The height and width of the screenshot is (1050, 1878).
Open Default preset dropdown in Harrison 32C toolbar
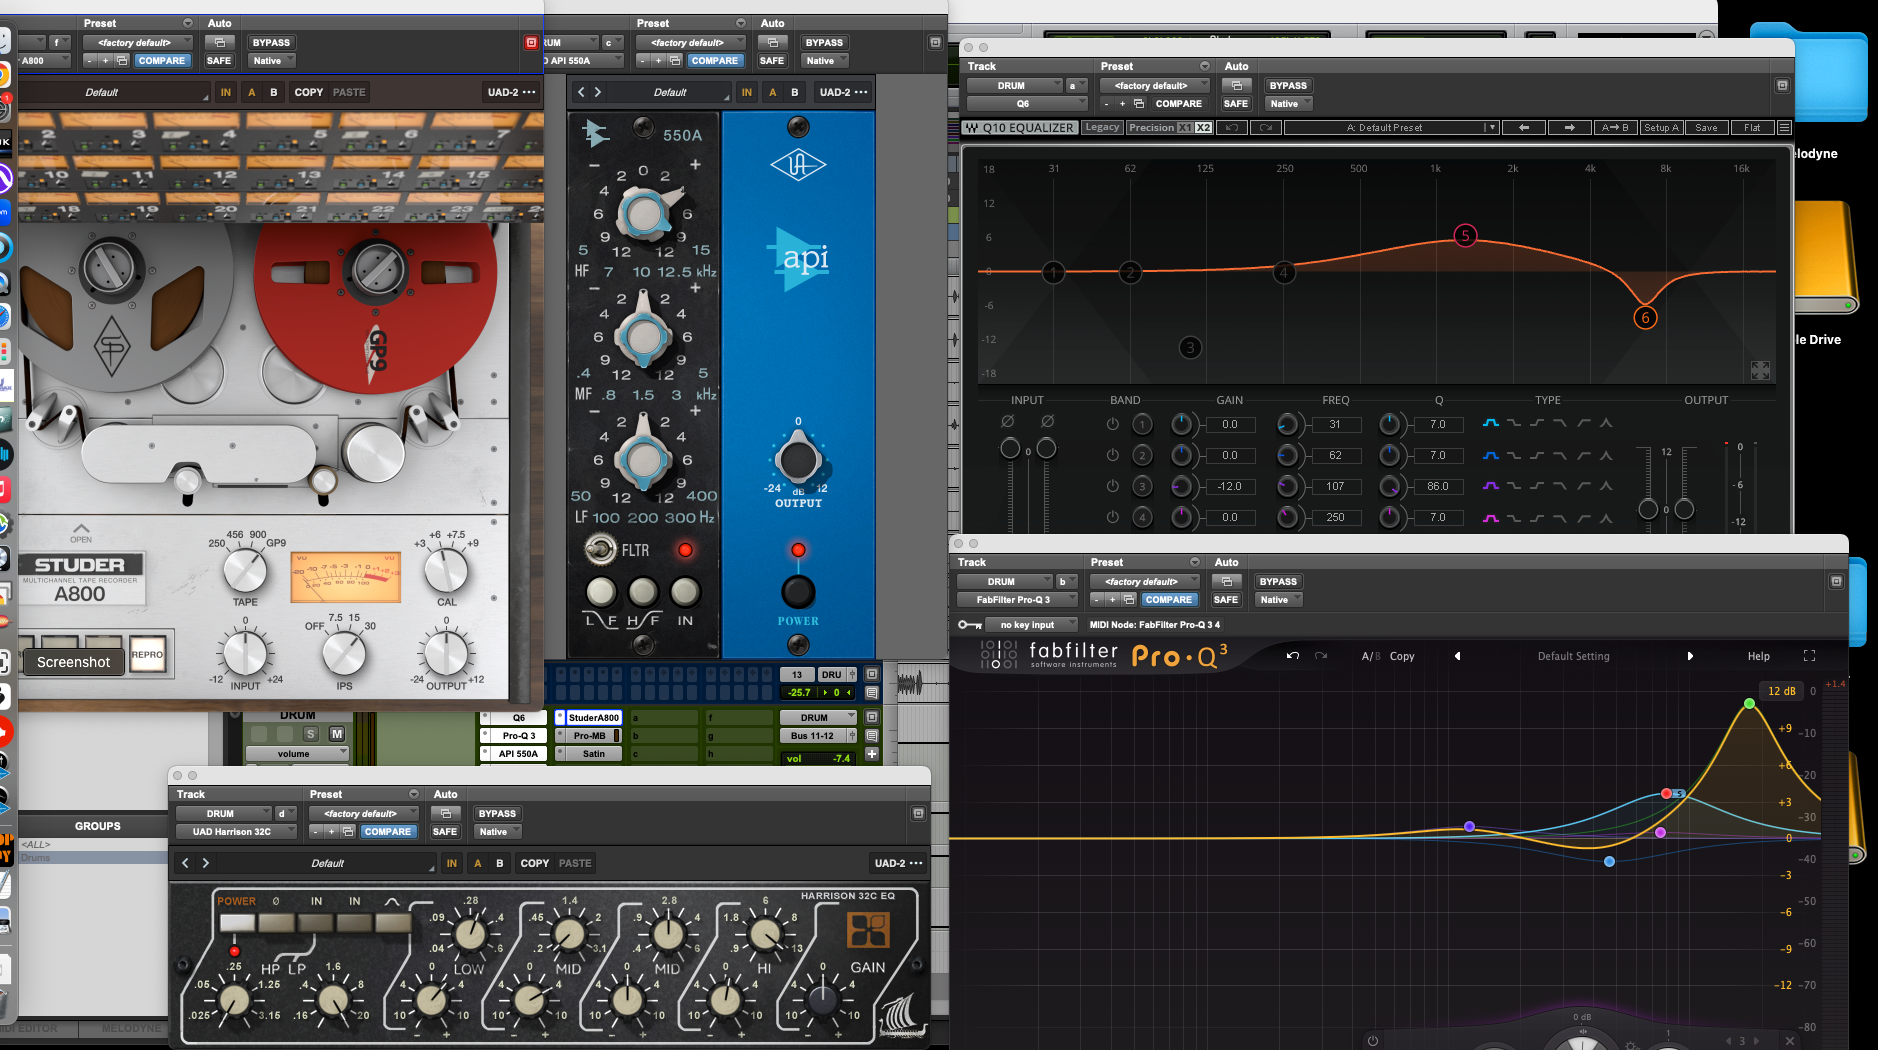tap(327, 863)
